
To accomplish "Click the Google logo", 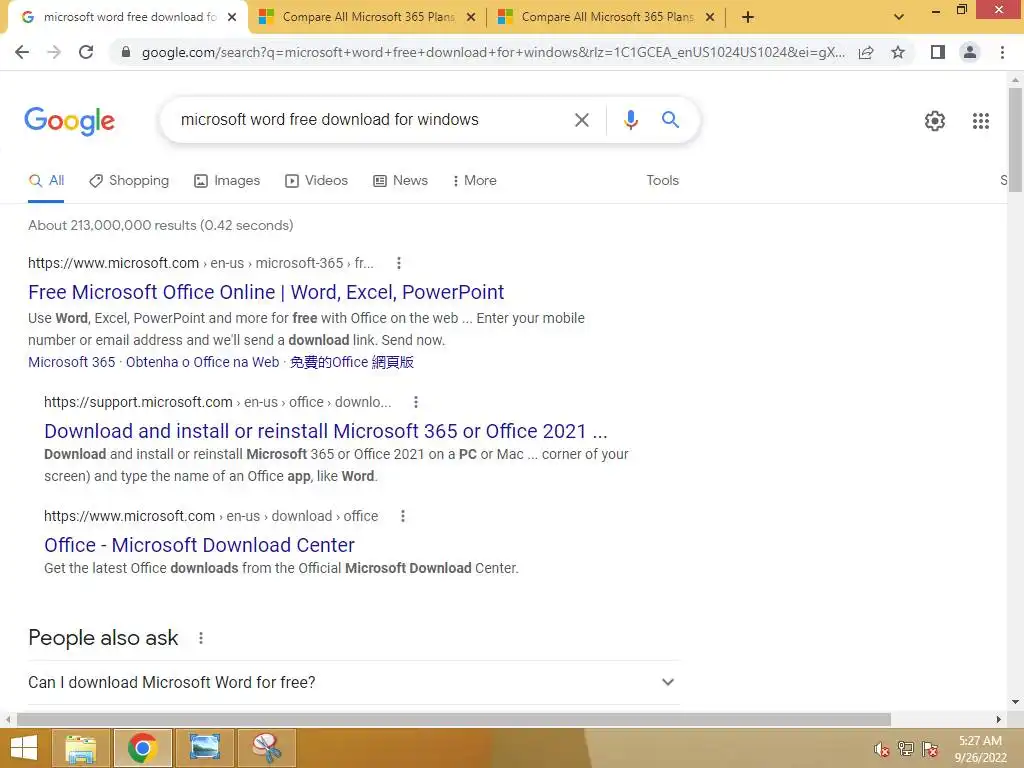I will click(69, 121).
